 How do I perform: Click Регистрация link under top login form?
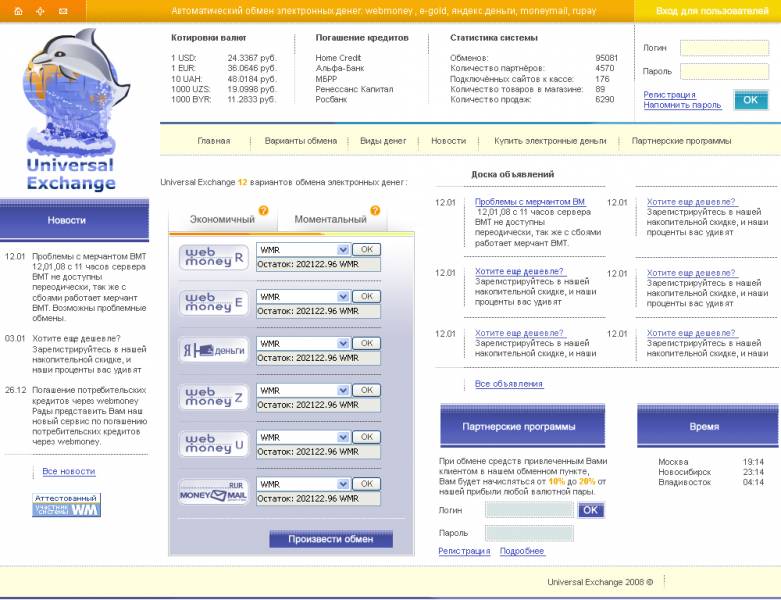click(x=669, y=95)
